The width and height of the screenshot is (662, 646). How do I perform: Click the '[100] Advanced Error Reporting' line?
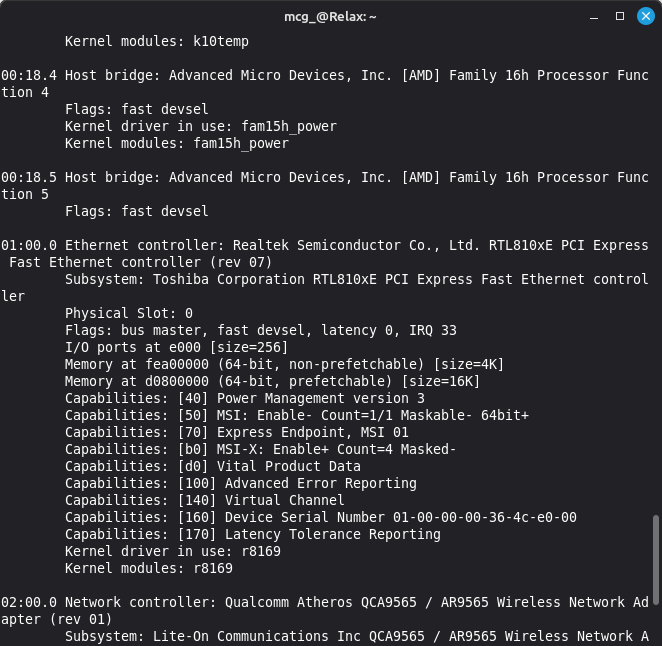pyautogui.click(x=241, y=483)
